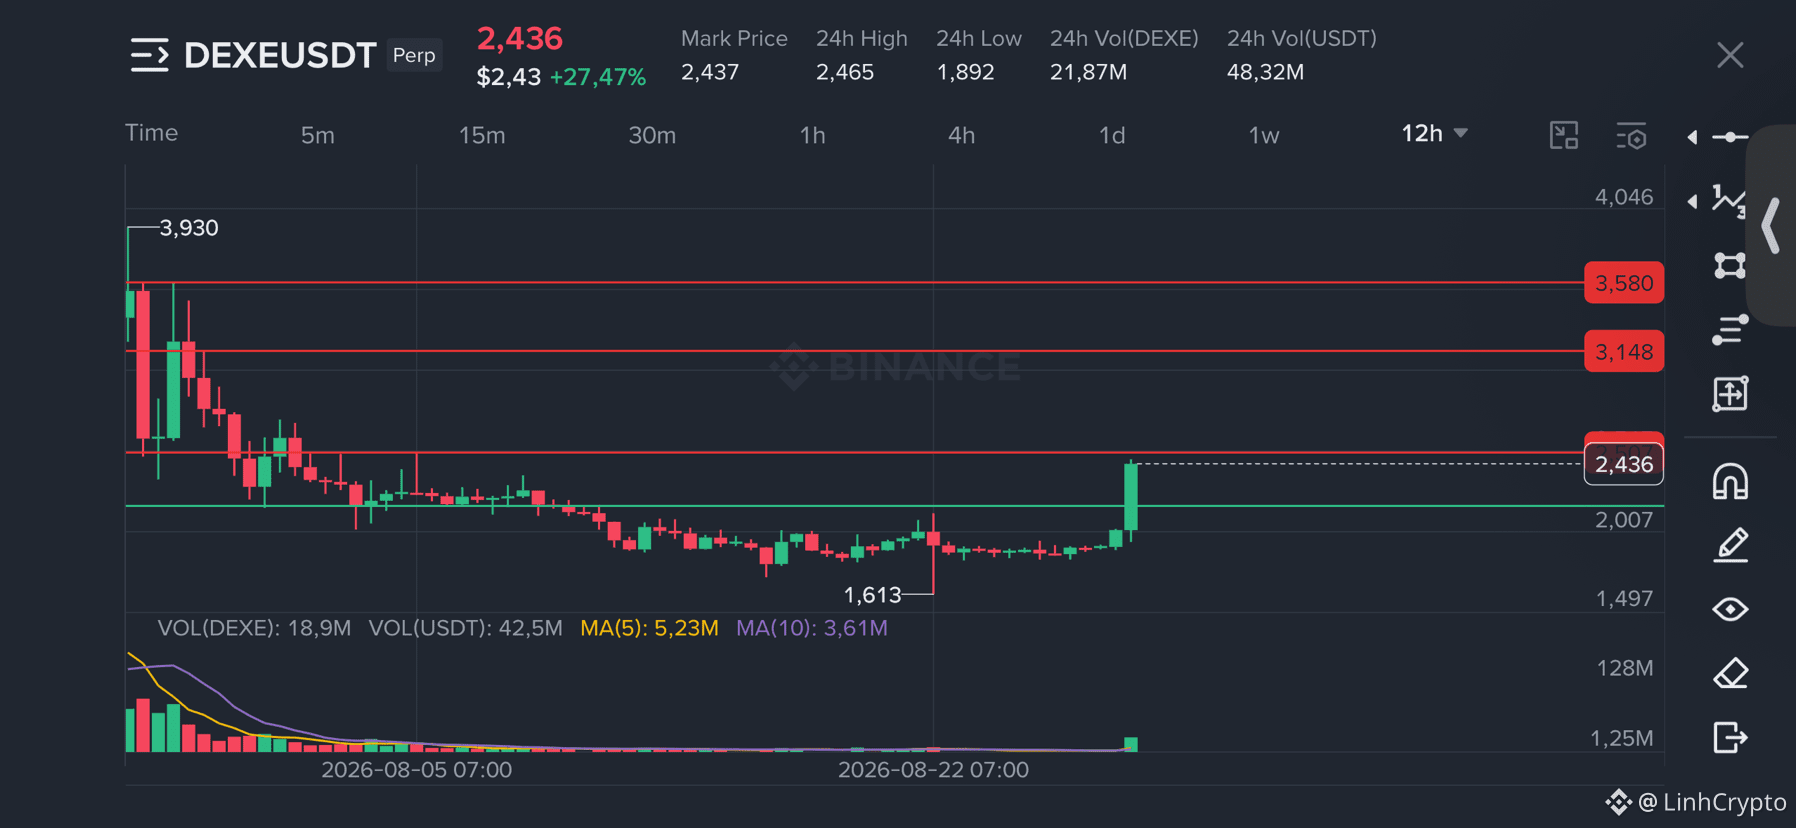Click the 3,148 resistance price label
The image size is (1796, 828).
click(1624, 352)
